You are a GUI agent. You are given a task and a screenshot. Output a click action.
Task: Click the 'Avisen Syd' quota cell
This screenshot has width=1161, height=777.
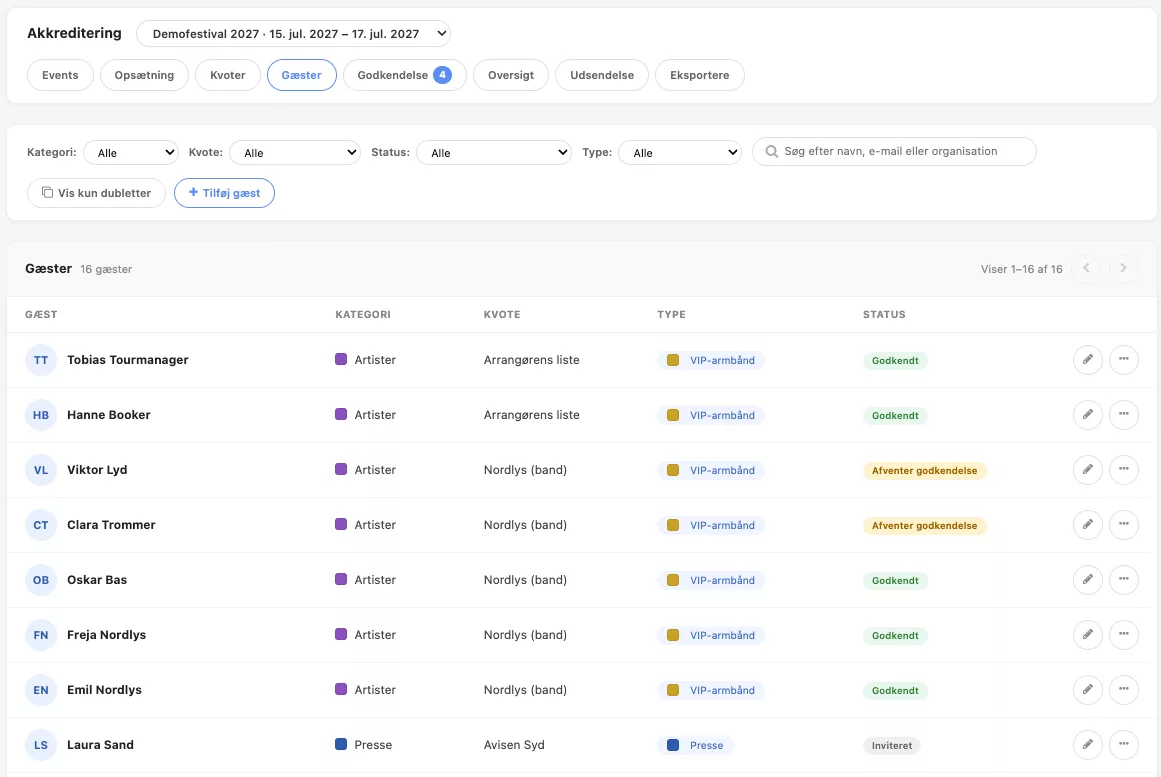(x=514, y=744)
